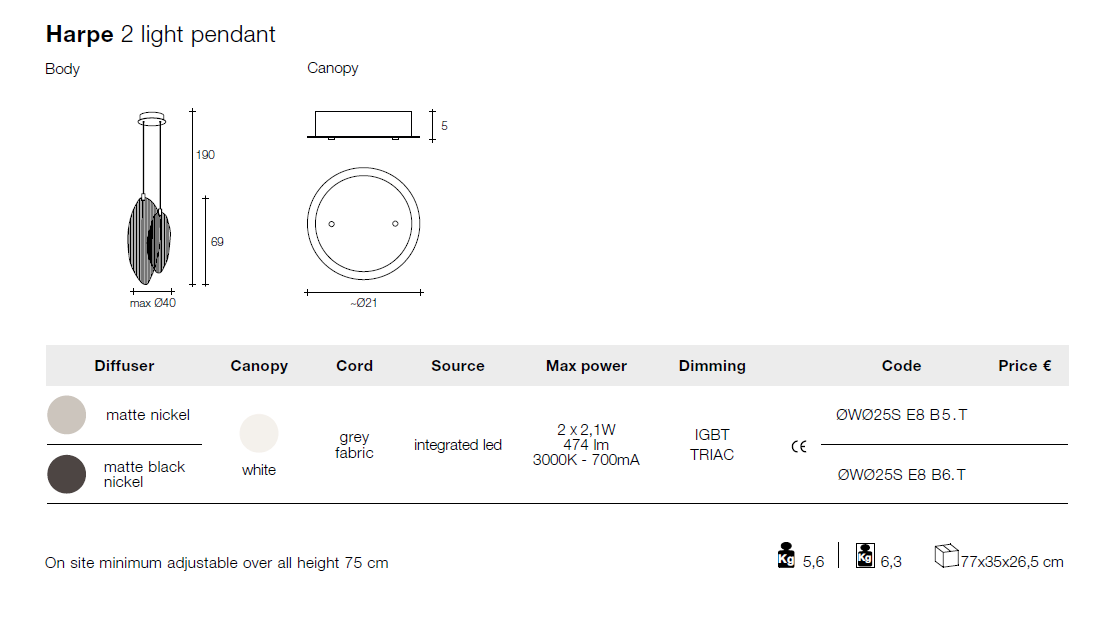This screenshot has height=621, width=1095.
Task: Click the IGBT TRIAC dimming text
Action: pyautogui.click(x=713, y=445)
